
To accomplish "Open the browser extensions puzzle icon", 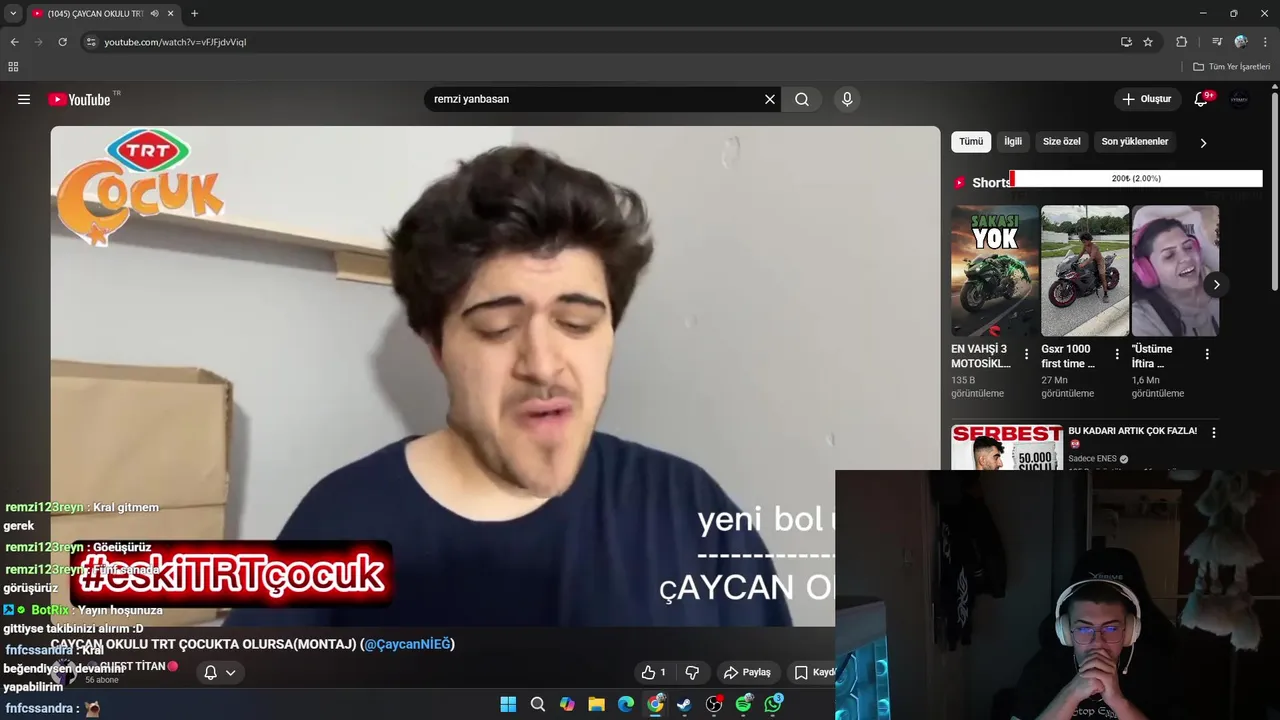I will click(1181, 42).
